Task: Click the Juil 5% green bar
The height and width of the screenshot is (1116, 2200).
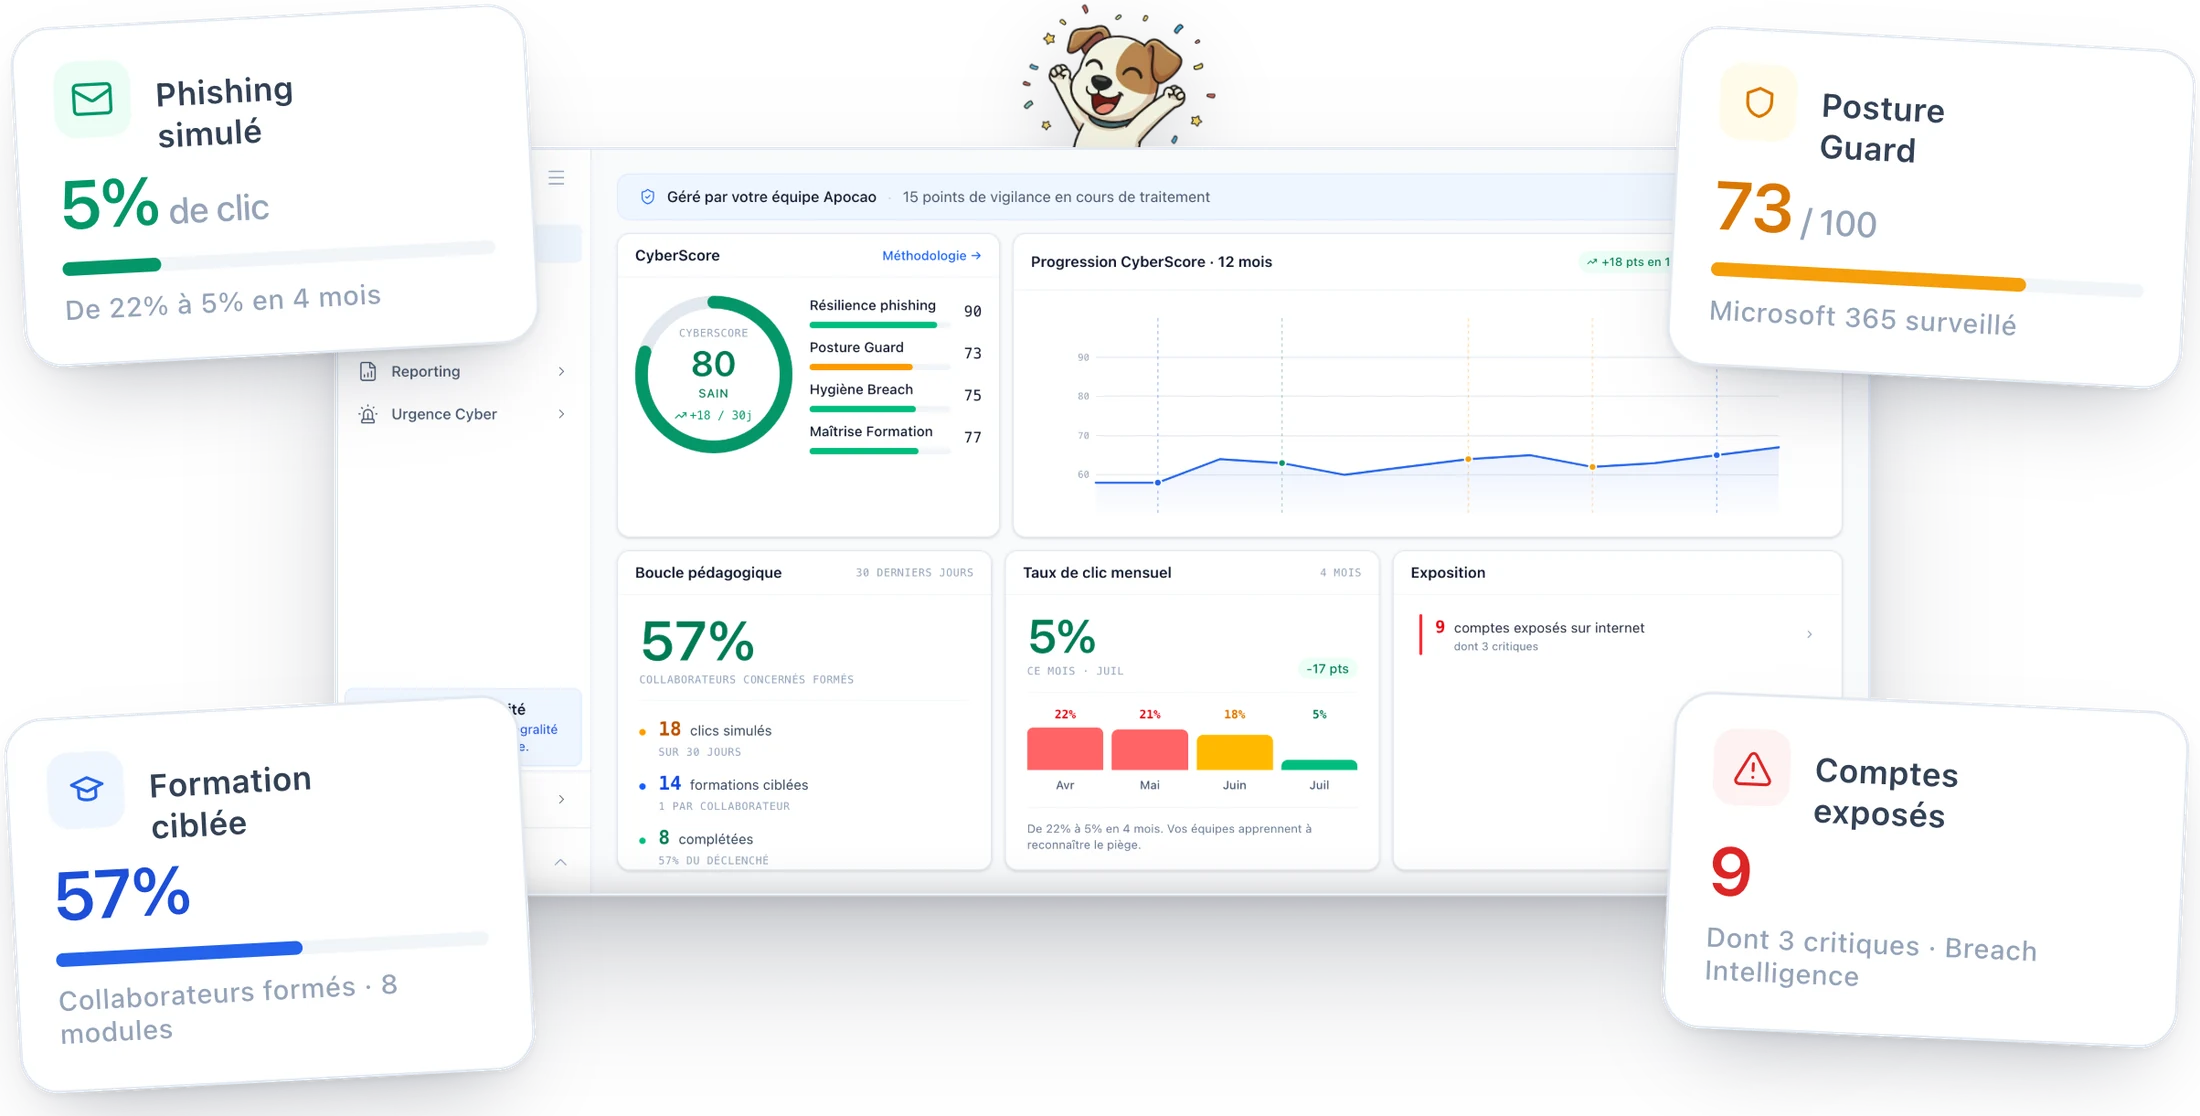Action: (x=1319, y=765)
